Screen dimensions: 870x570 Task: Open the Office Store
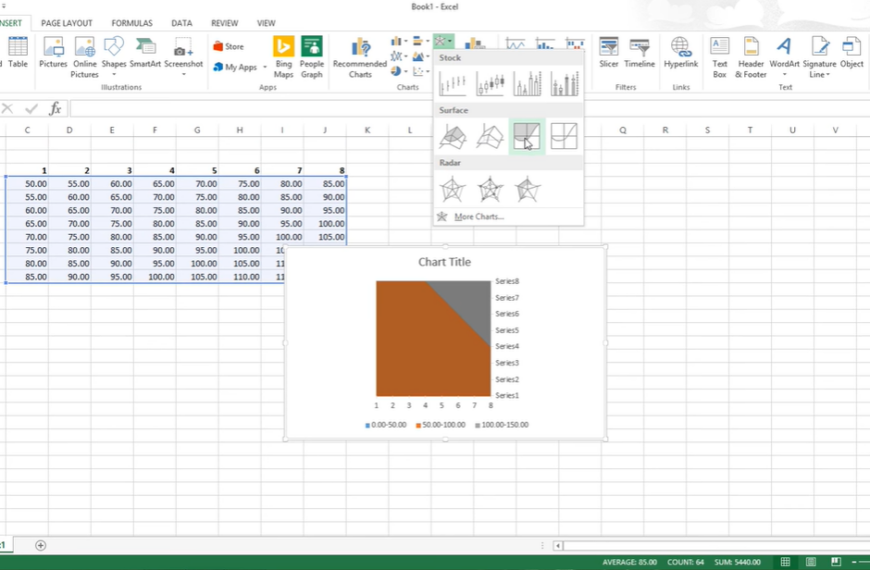click(x=229, y=47)
